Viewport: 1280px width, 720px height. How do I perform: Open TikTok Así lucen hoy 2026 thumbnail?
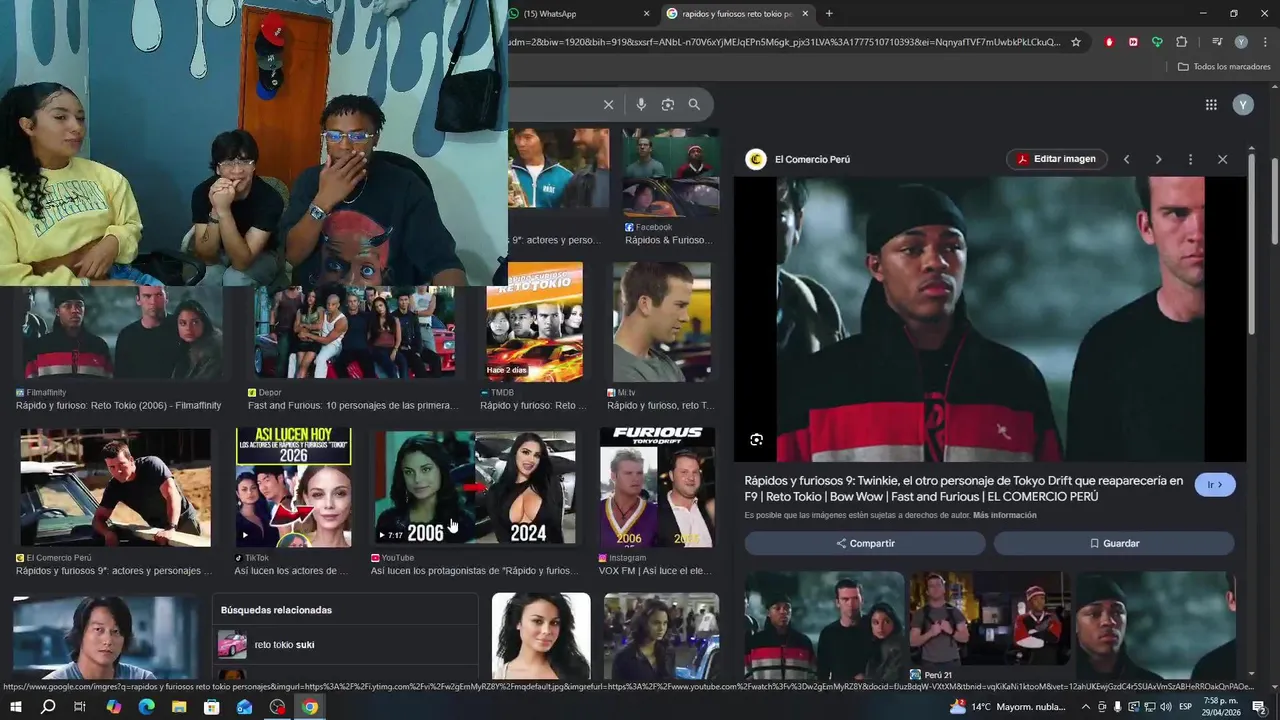(293, 488)
